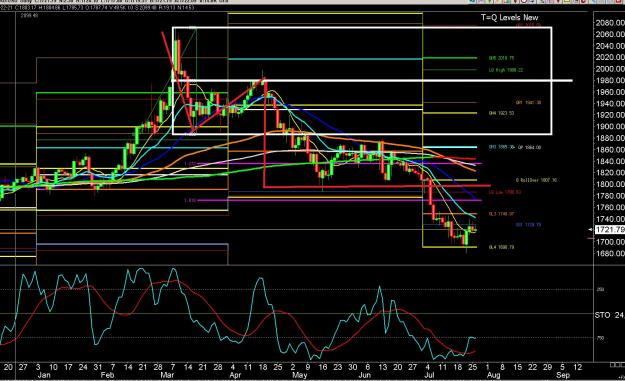Viewport: 625px width, 381px height.
Task: Click the green level label near 2020
Action: 501,58
